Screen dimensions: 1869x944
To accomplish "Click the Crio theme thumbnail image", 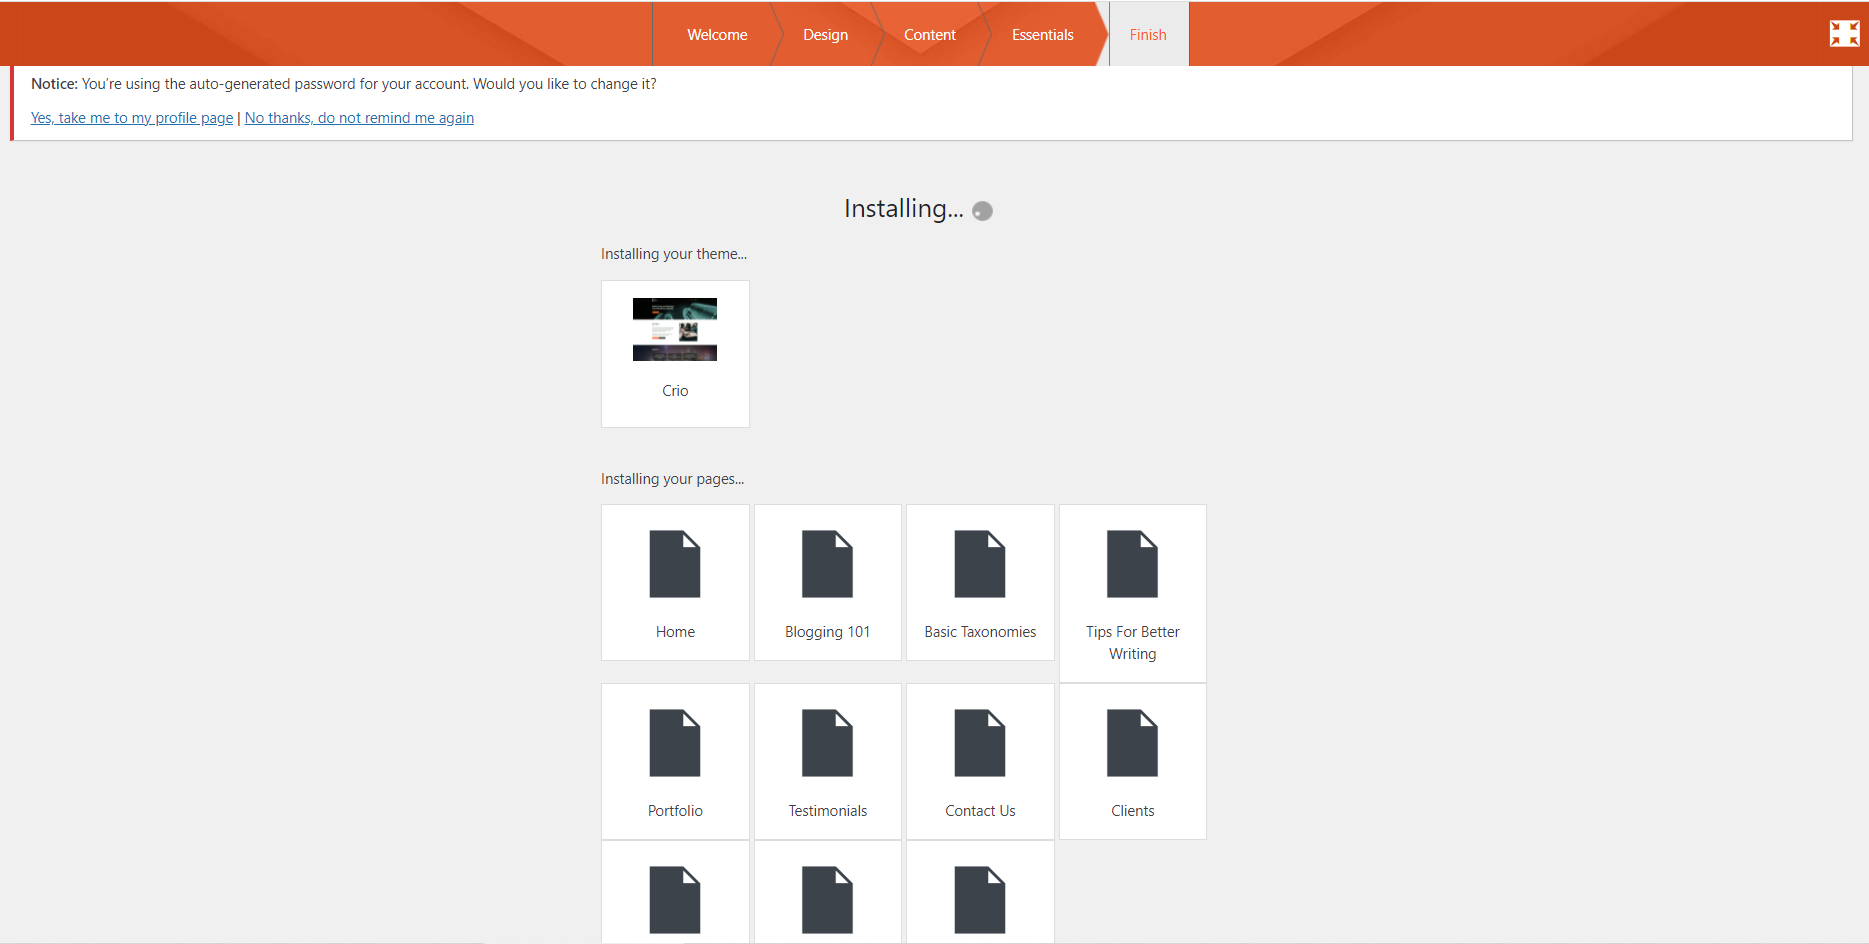I will [675, 329].
